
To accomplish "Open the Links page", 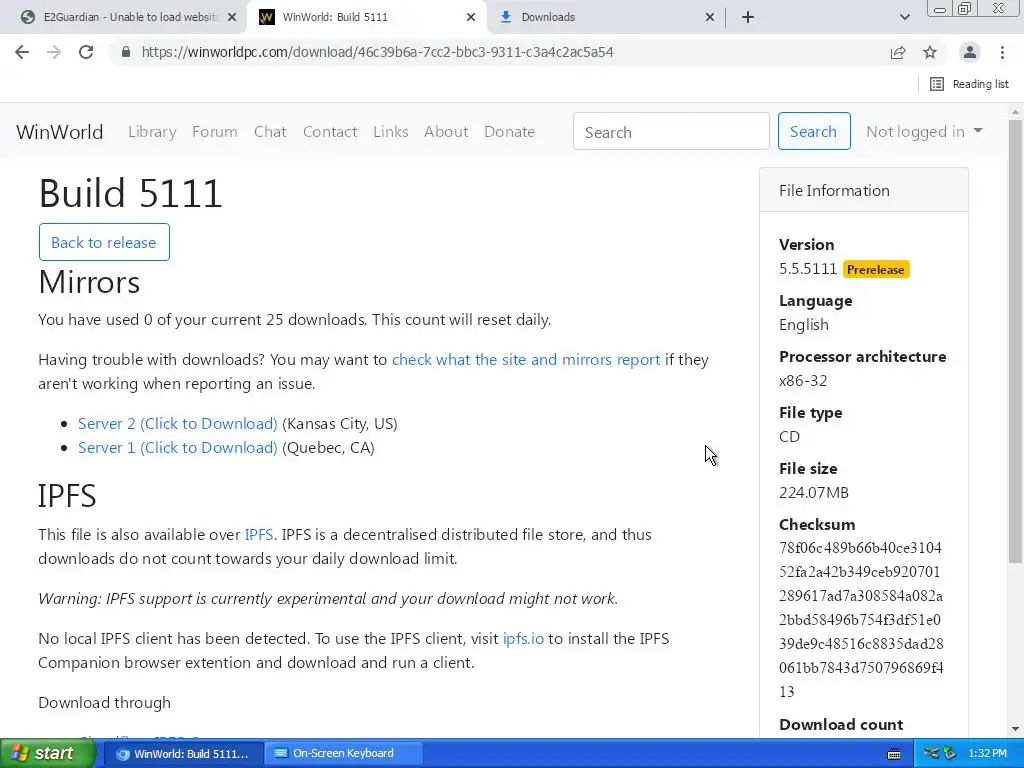I will (x=391, y=132).
